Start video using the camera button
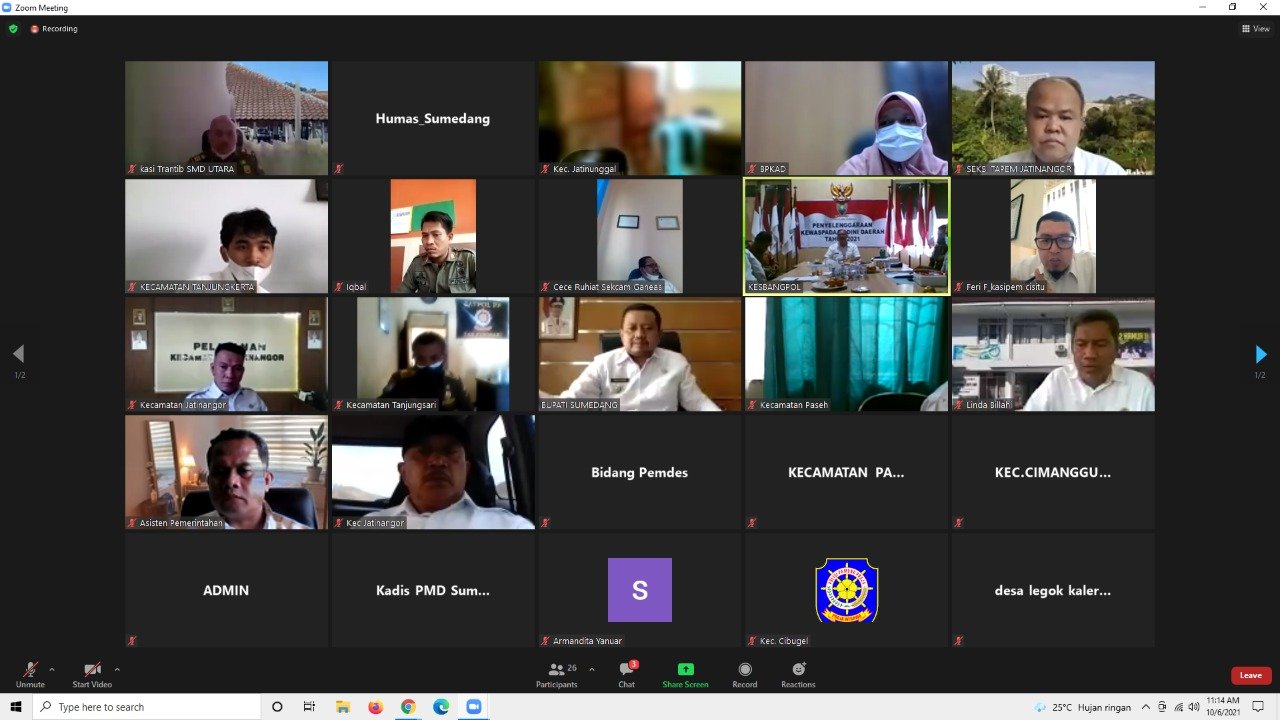The height and width of the screenshot is (720, 1280). click(92, 671)
